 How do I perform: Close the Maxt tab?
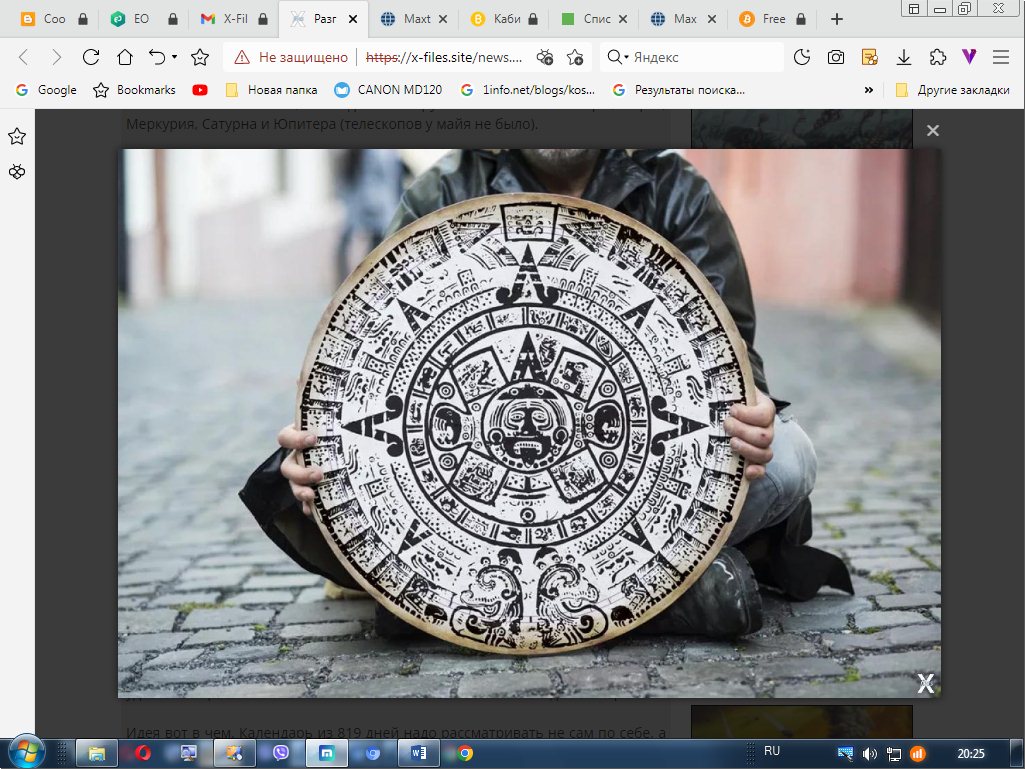443,20
